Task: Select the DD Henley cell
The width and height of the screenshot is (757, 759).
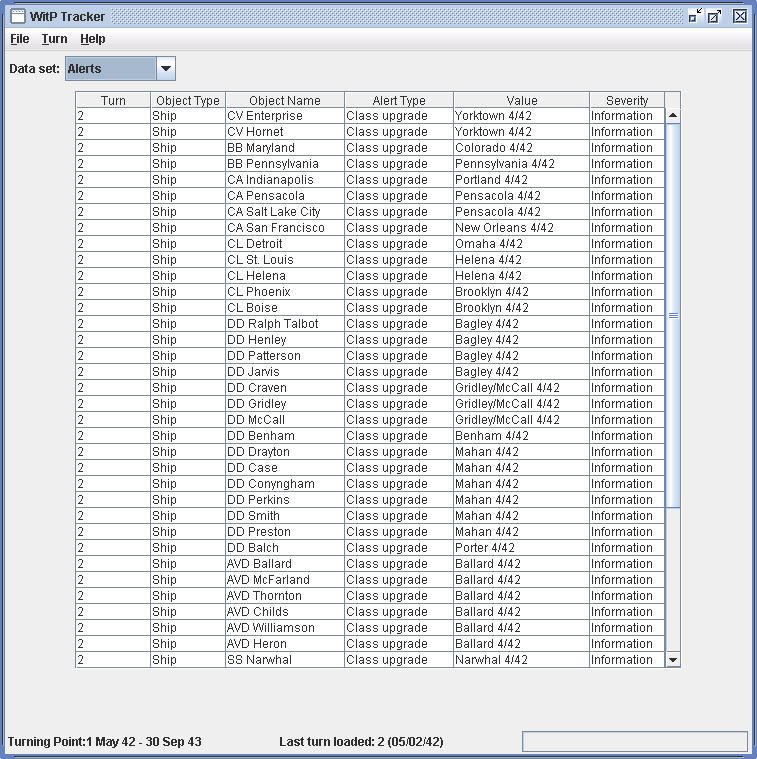Action: click(285, 339)
